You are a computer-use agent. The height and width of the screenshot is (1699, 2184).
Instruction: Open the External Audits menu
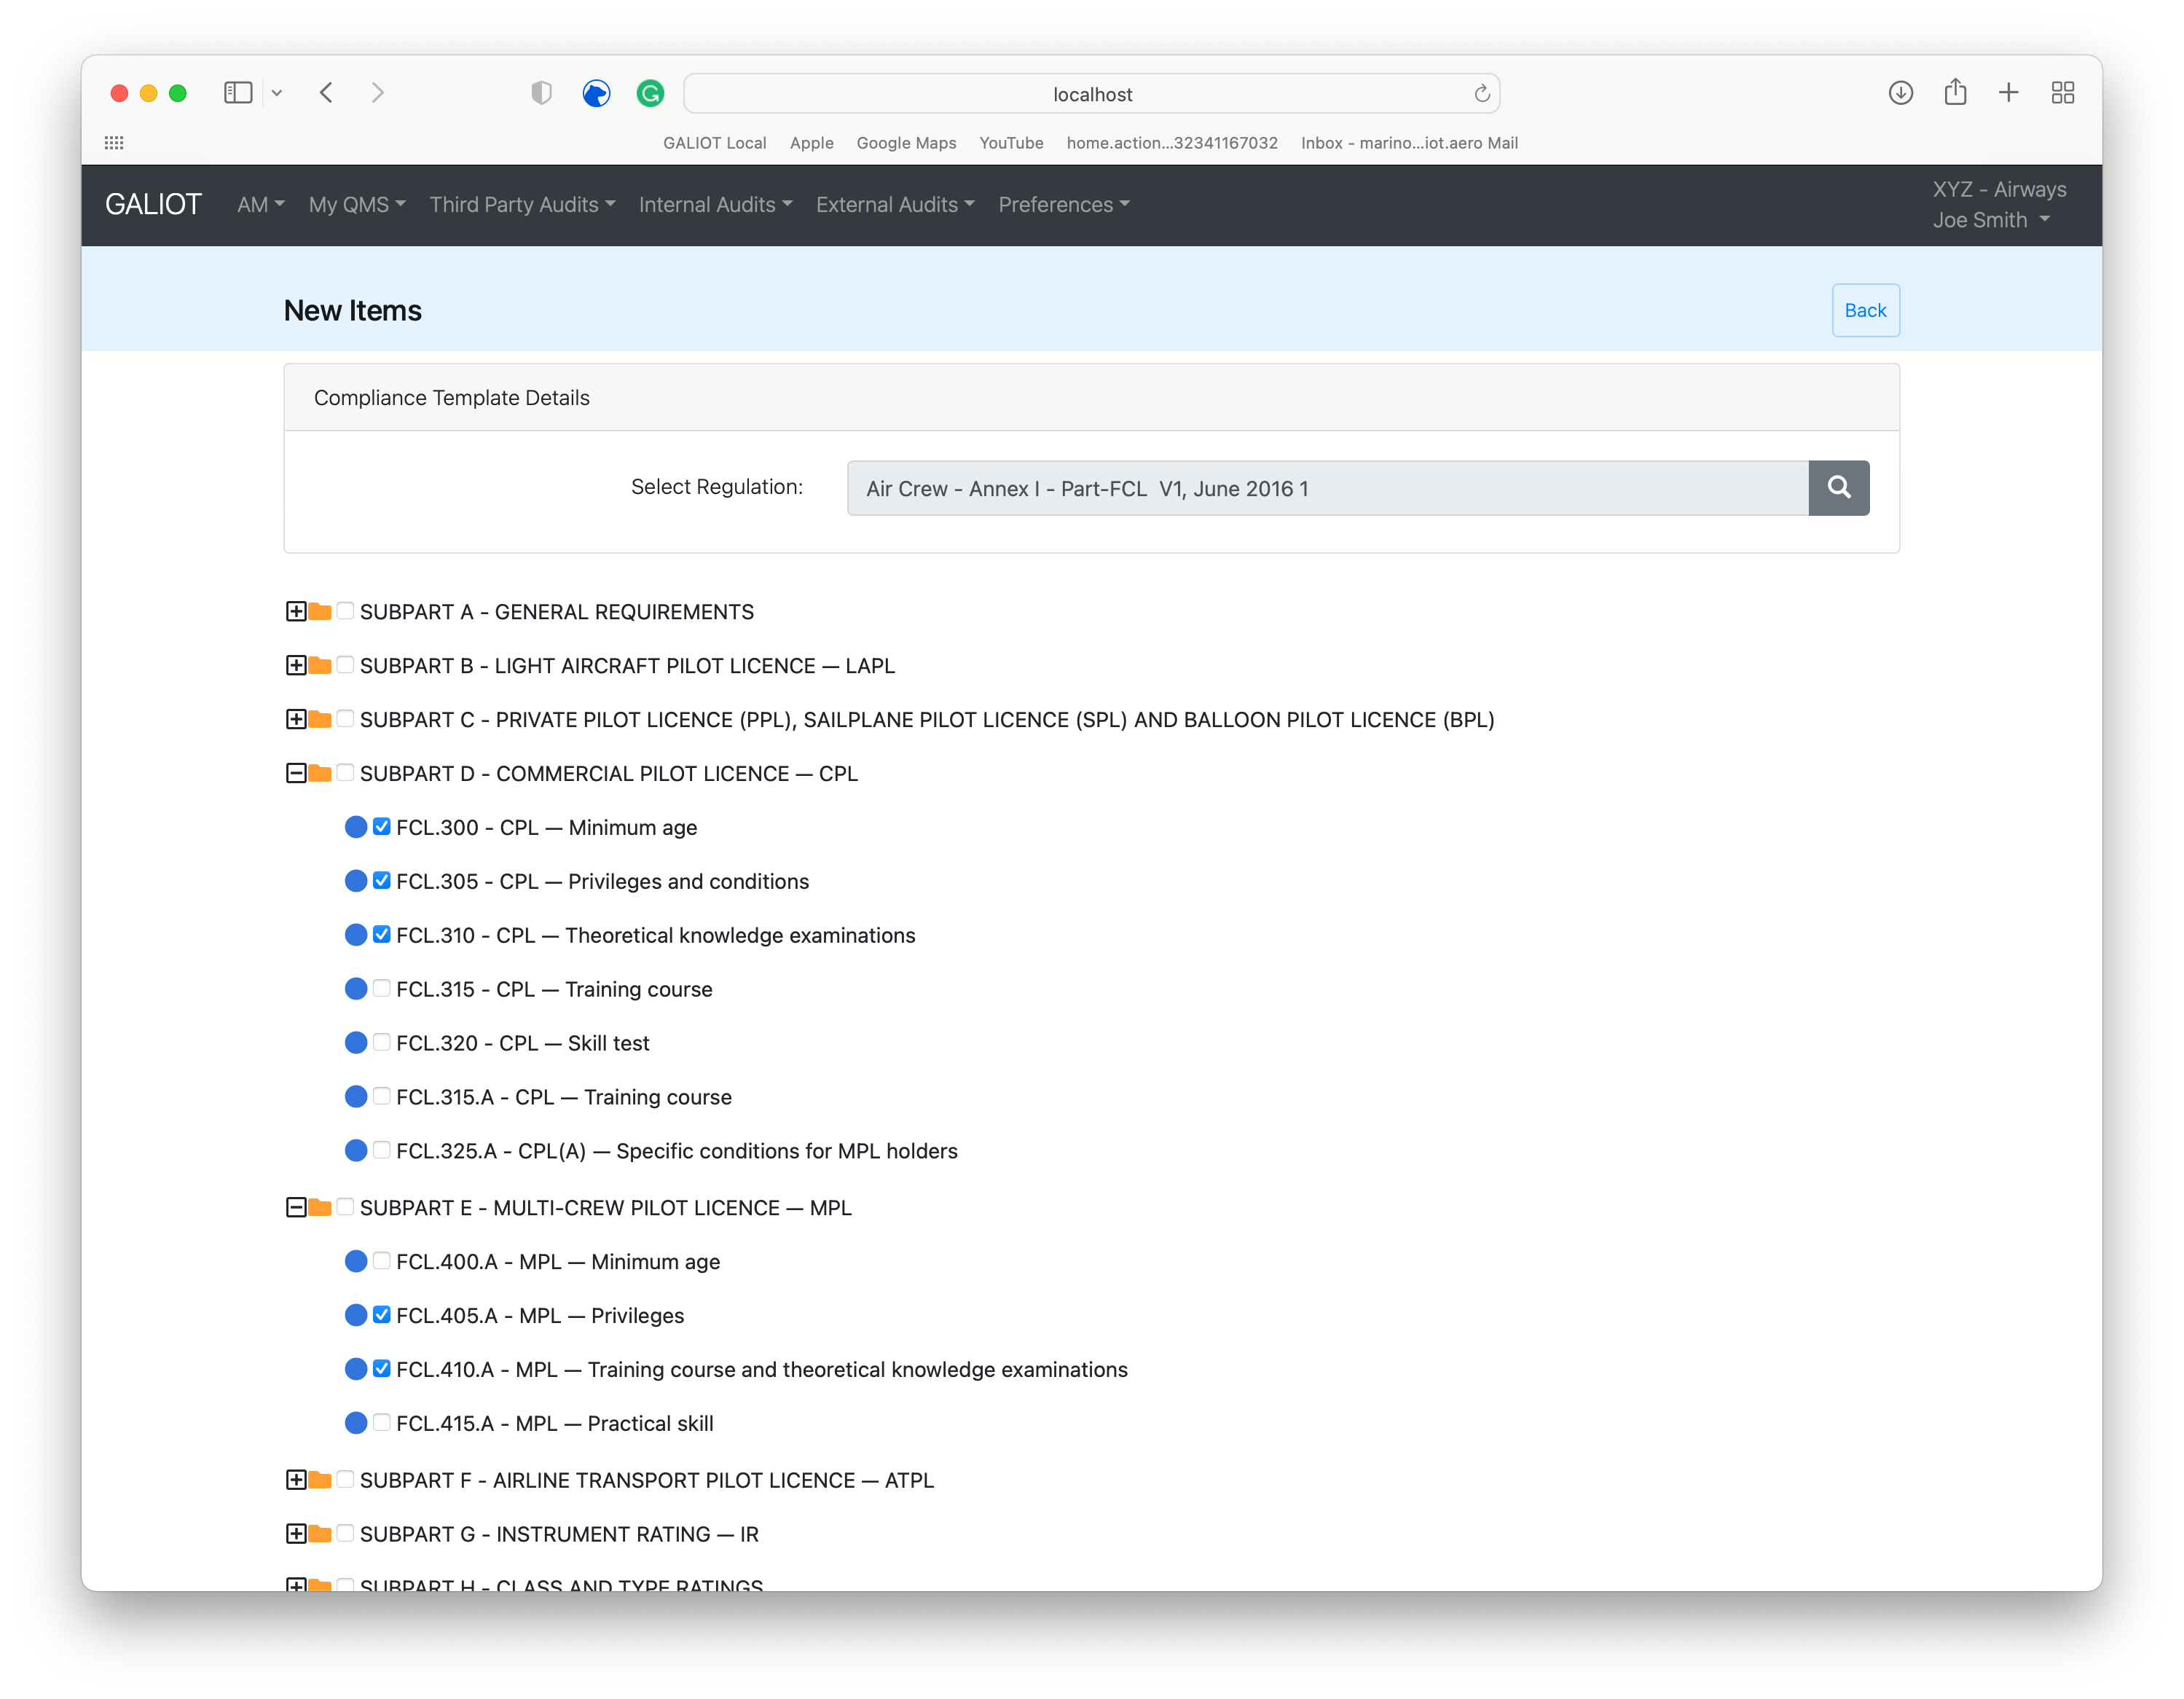895,204
